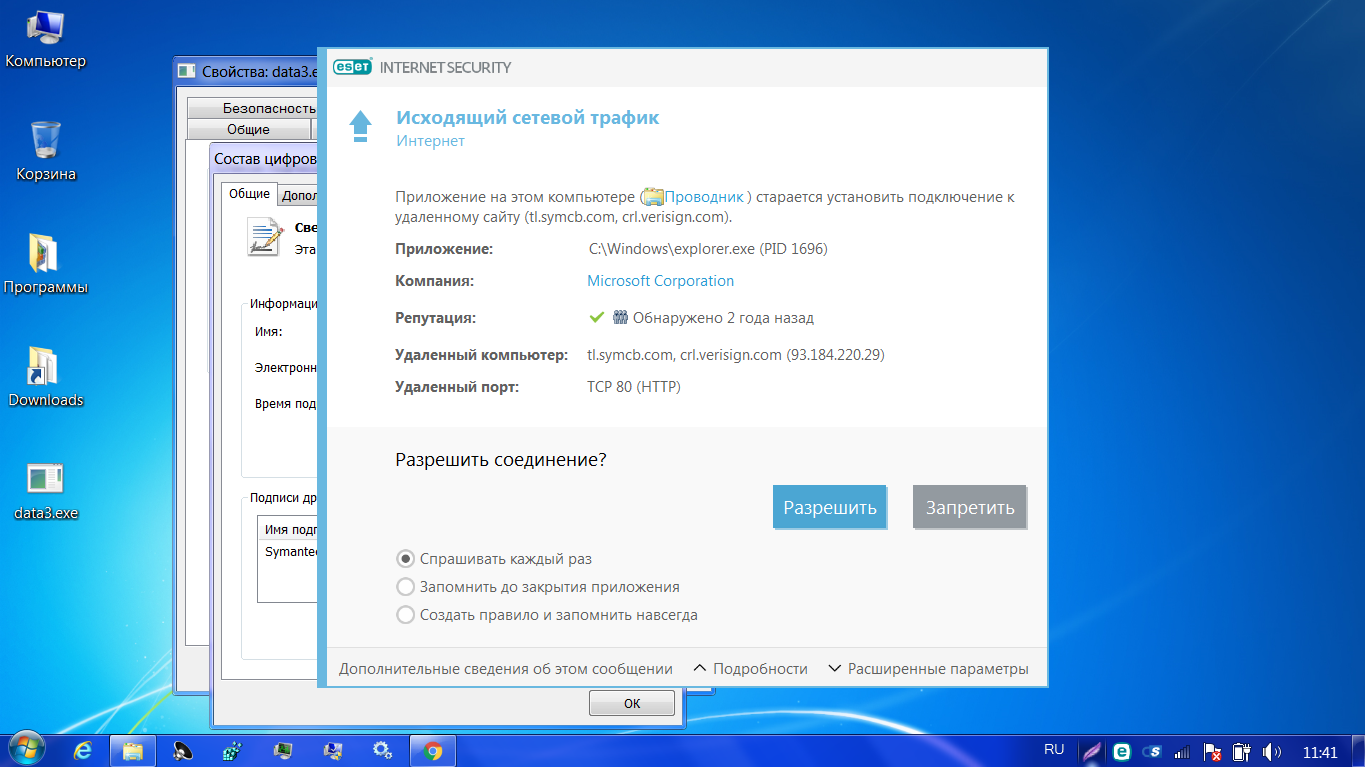Select the Программы folder on the desktop
The image size is (1365, 767).
coord(46,264)
